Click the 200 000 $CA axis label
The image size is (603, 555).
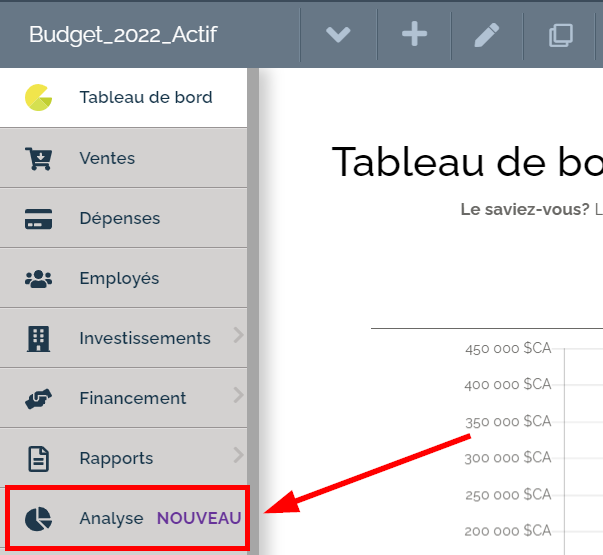point(508,531)
